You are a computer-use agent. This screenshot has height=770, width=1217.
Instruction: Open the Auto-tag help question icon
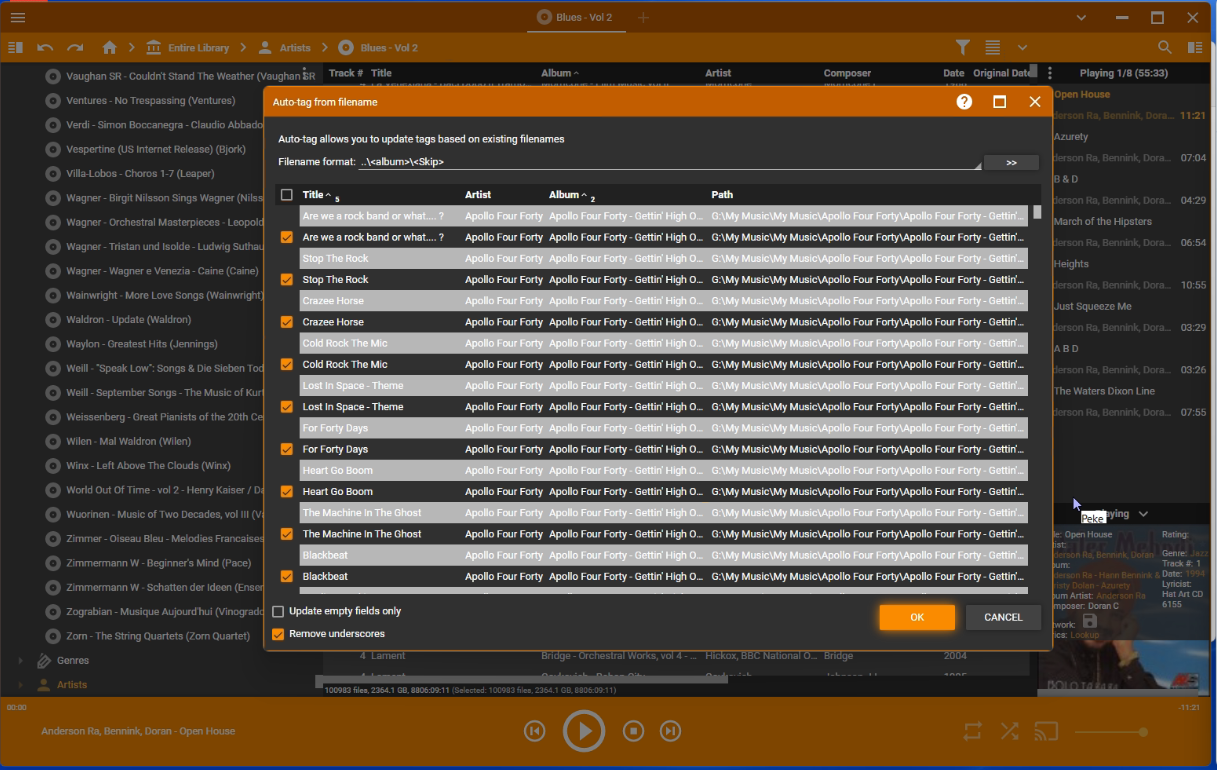964,102
